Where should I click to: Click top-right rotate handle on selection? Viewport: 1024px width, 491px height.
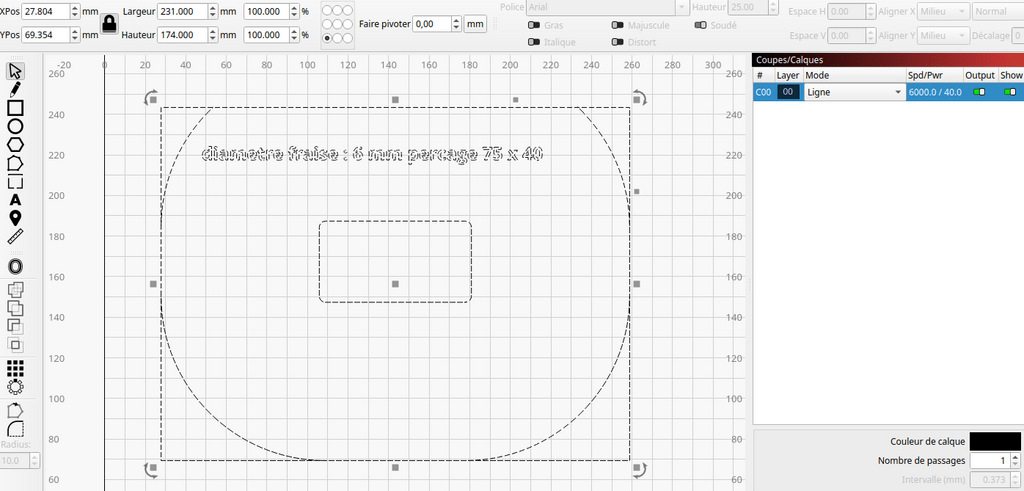tap(639, 98)
